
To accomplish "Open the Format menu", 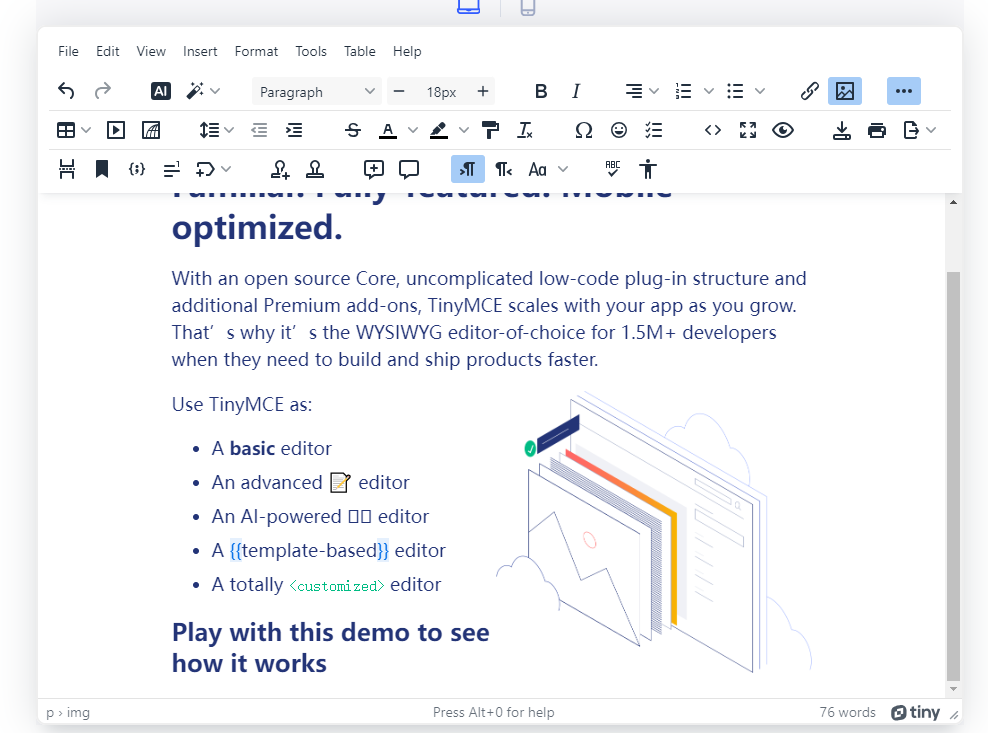I will pos(256,51).
